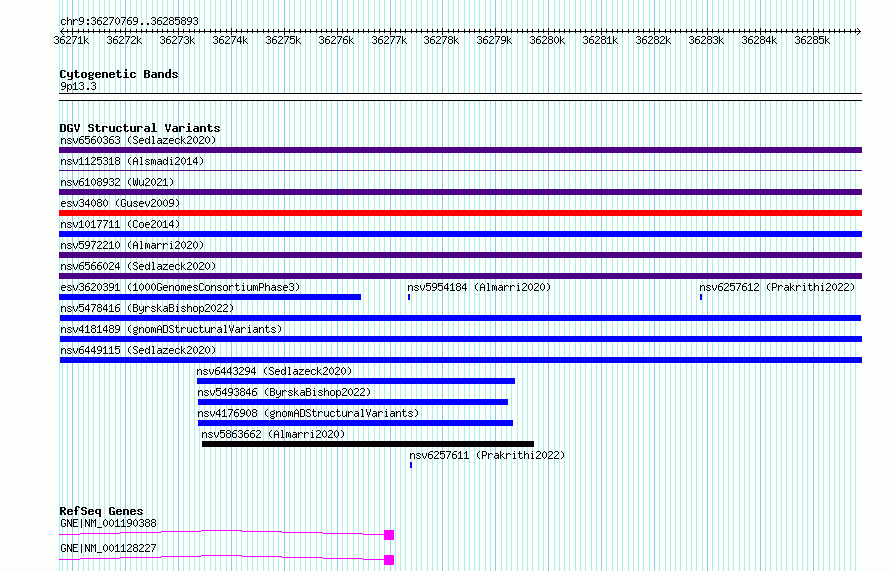Click the chr9:36270769..36285893 coordinate text

(x=129, y=21)
